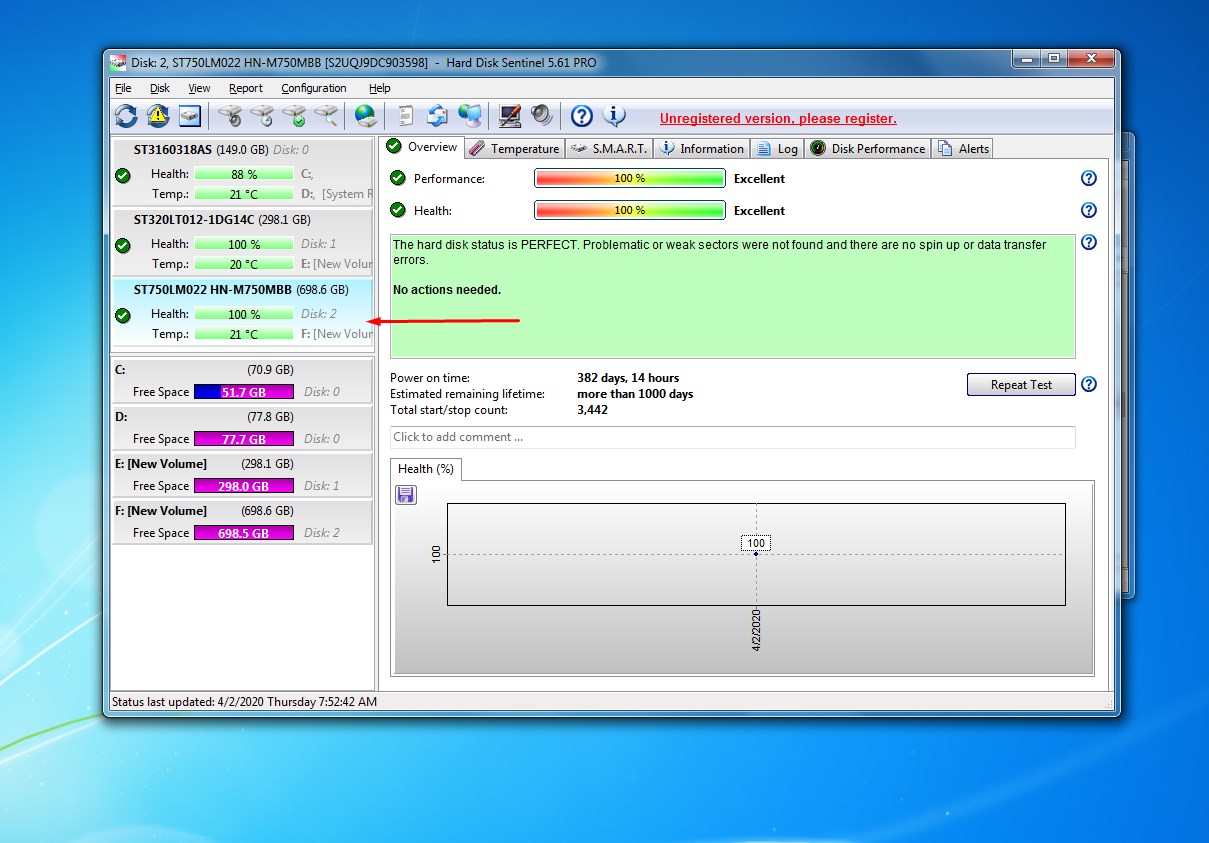1209x843 pixels.
Task: Click the hard disk details toolbar icon
Action: [x=189, y=115]
